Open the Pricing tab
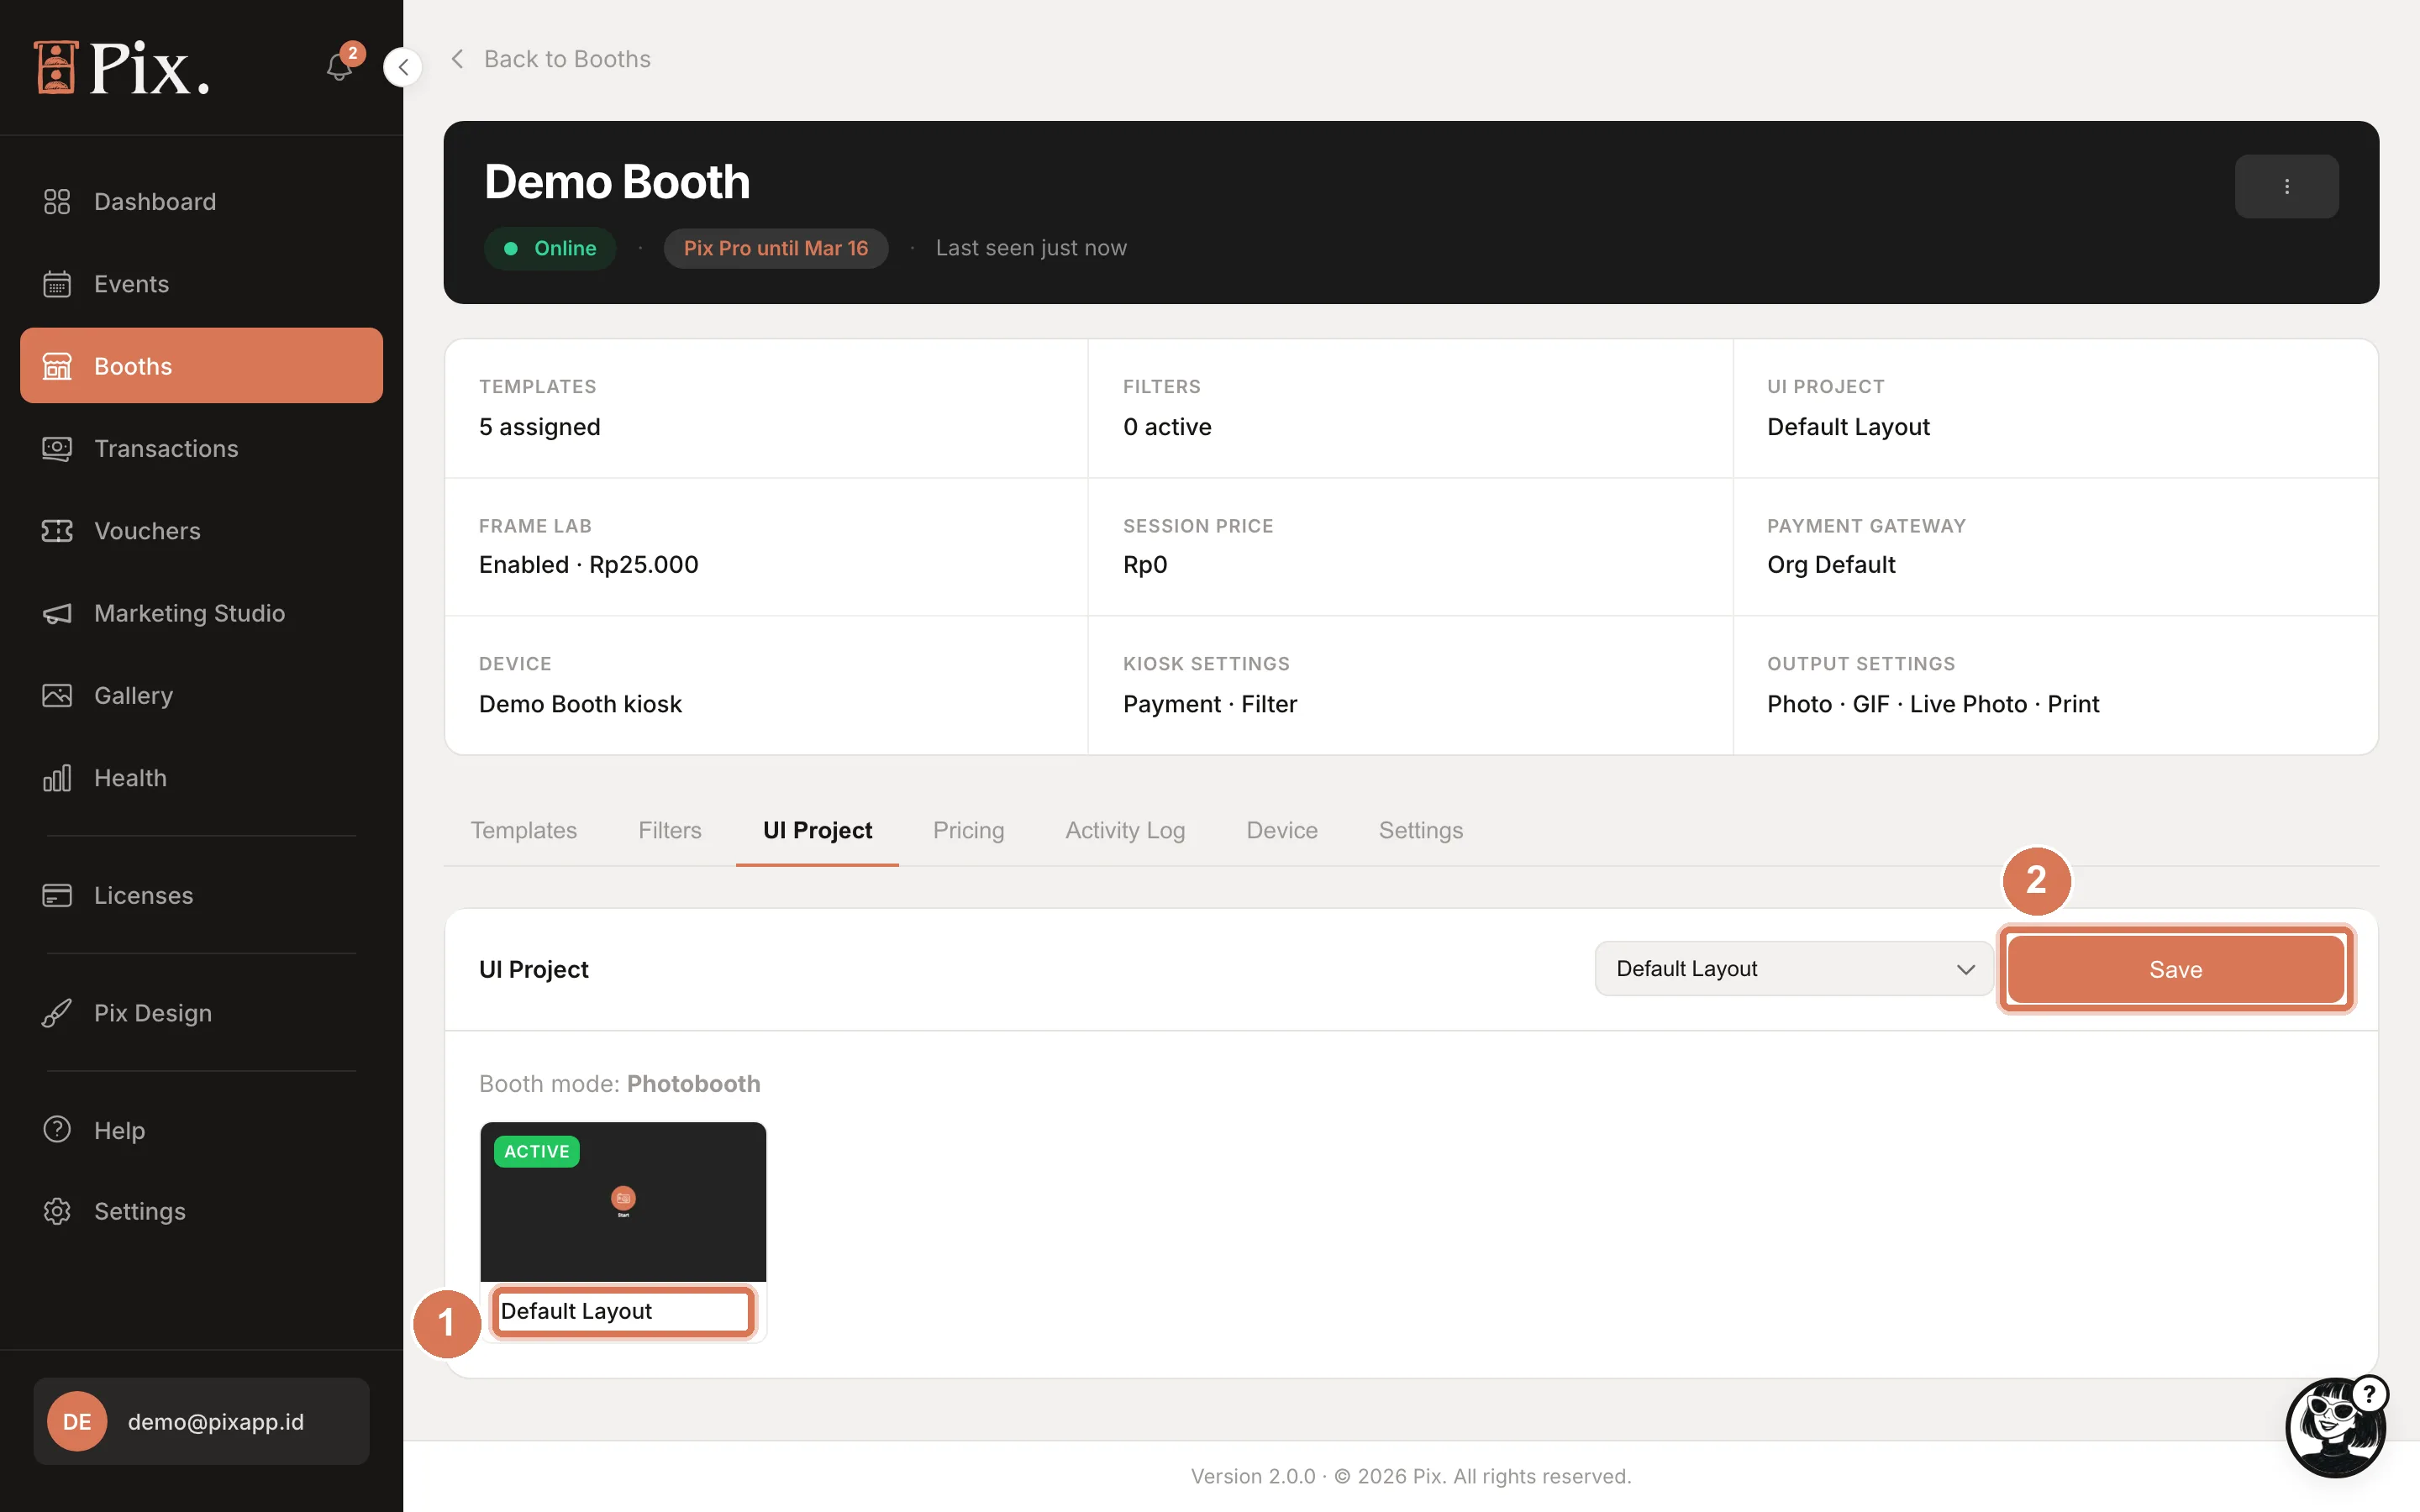Viewport: 2420px width, 1512px height. 968,831
